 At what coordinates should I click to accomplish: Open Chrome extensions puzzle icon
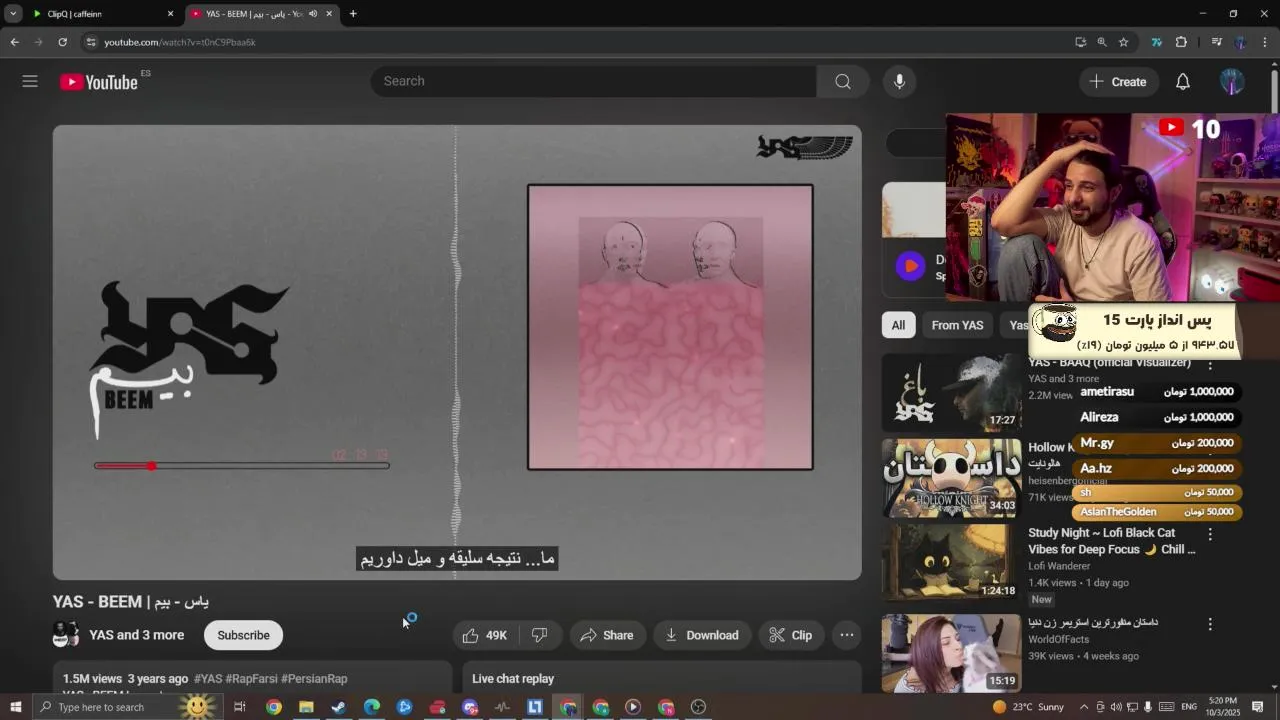[x=1181, y=42]
